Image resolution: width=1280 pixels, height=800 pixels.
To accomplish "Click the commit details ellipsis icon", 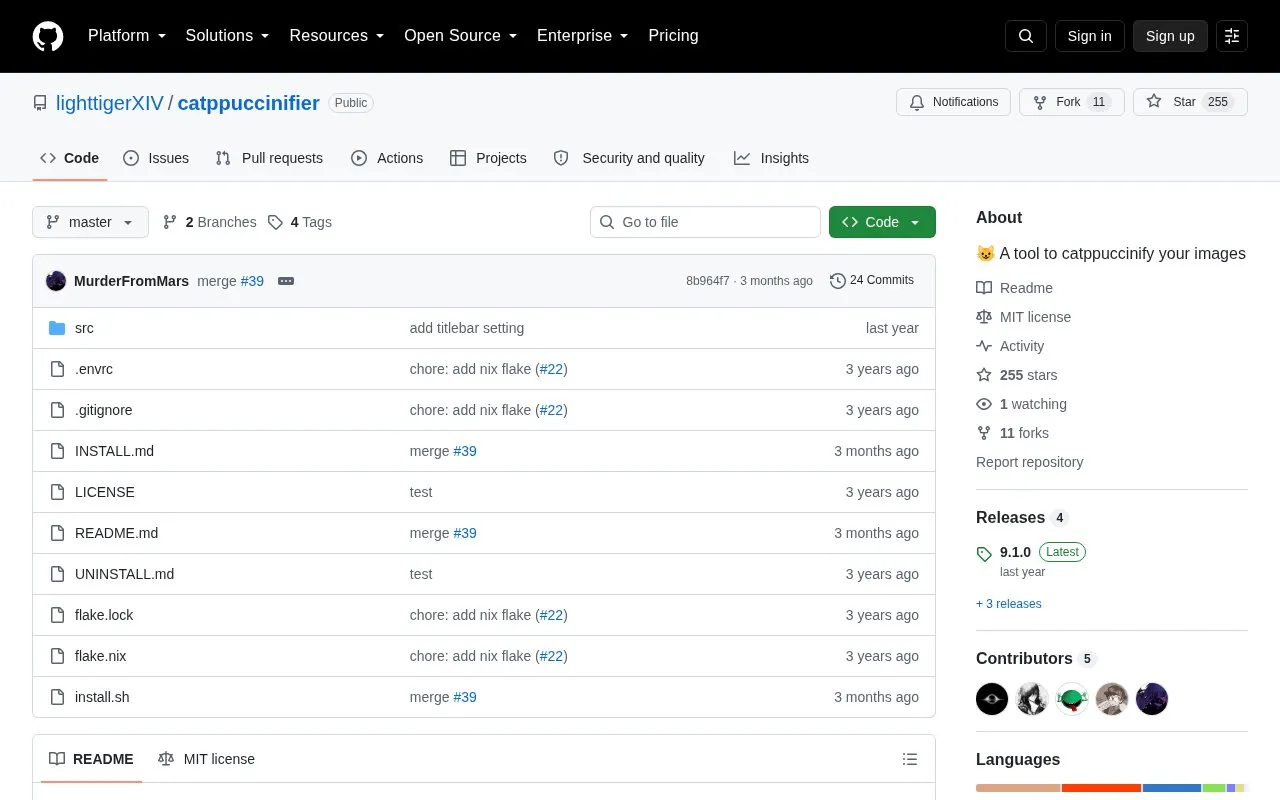I will (x=286, y=281).
